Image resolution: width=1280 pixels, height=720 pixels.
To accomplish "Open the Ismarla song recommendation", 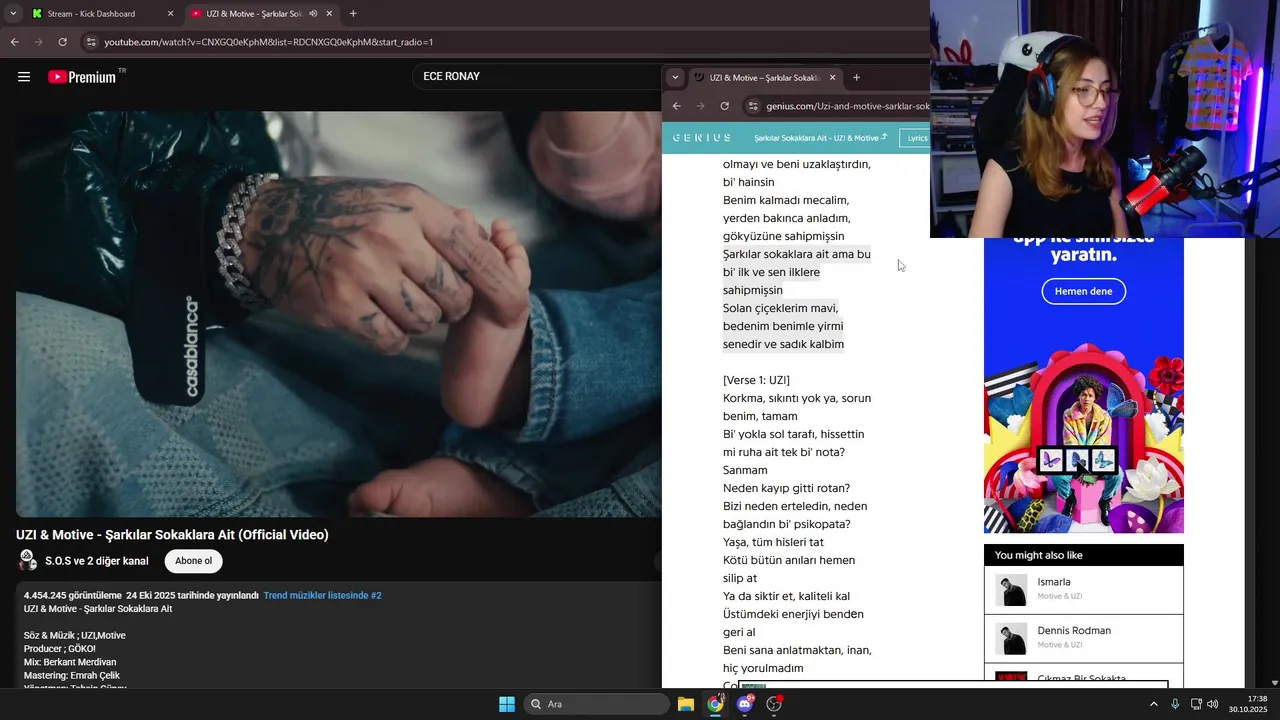I will [1084, 590].
